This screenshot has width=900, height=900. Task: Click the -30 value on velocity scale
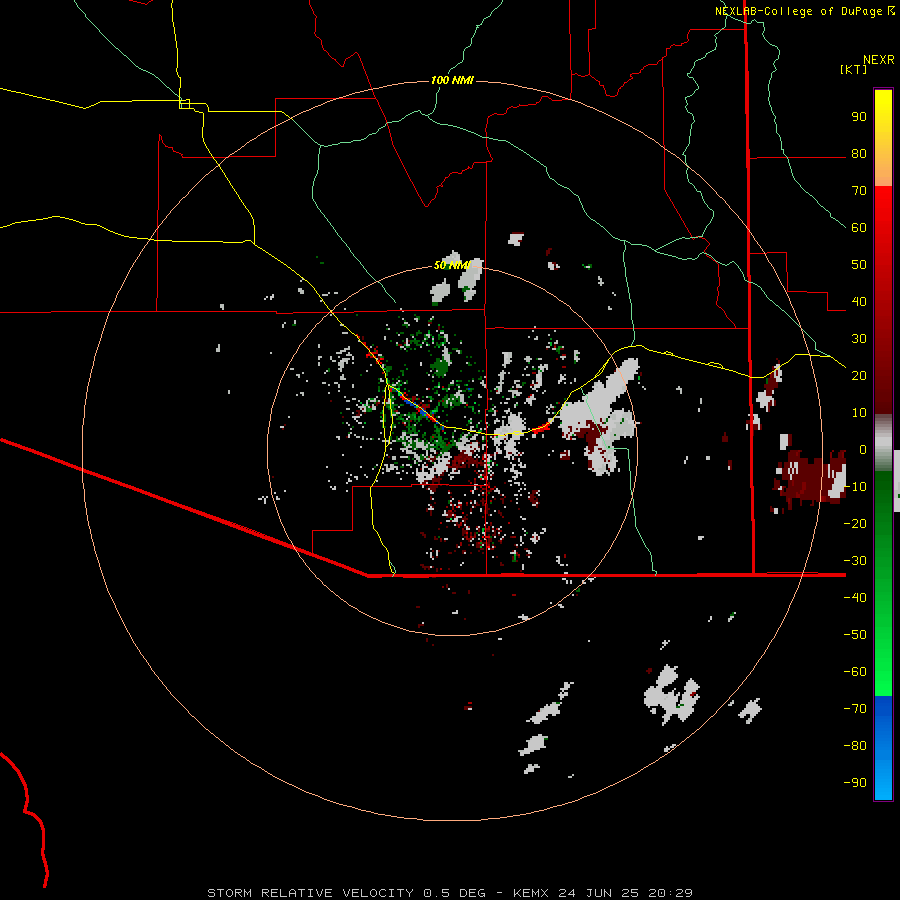855,561
